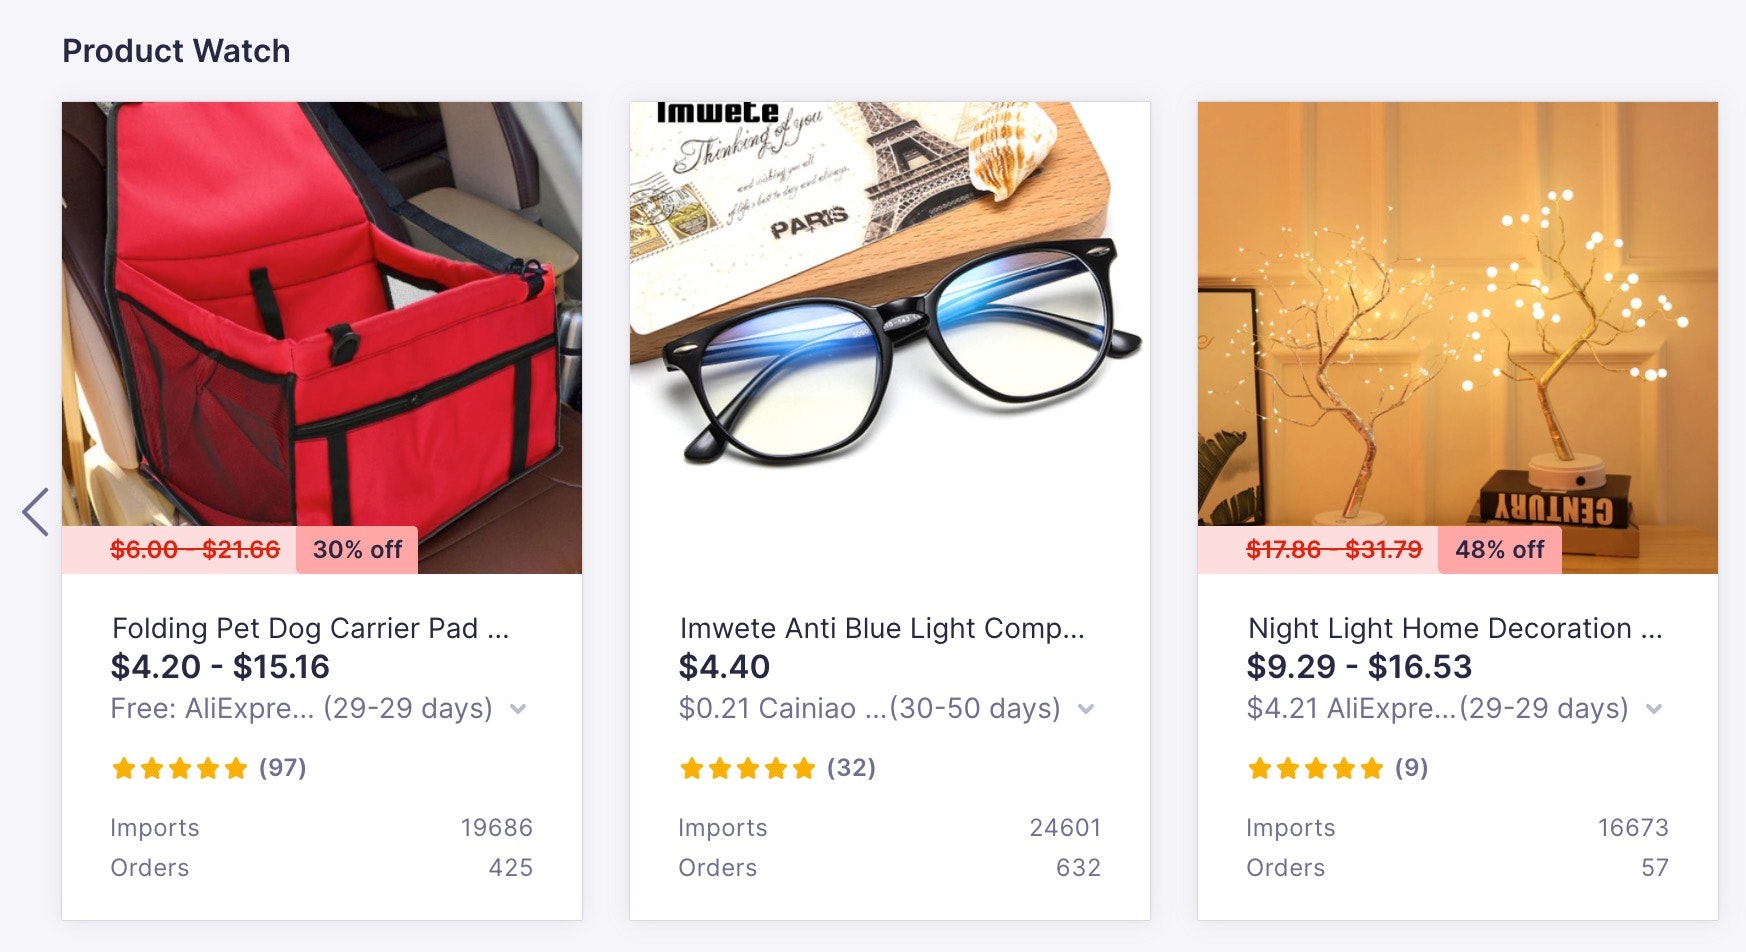The width and height of the screenshot is (1746, 952).
Task: Expand shipping options for Night Light
Action: pyautogui.click(x=1654, y=709)
